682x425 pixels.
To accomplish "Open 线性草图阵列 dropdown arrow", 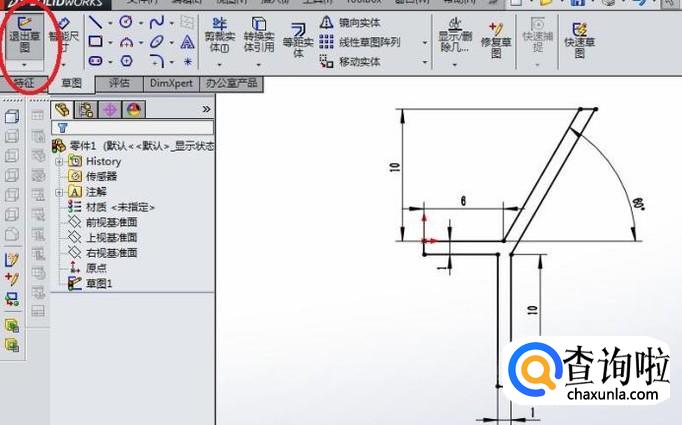I will (425, 43).
